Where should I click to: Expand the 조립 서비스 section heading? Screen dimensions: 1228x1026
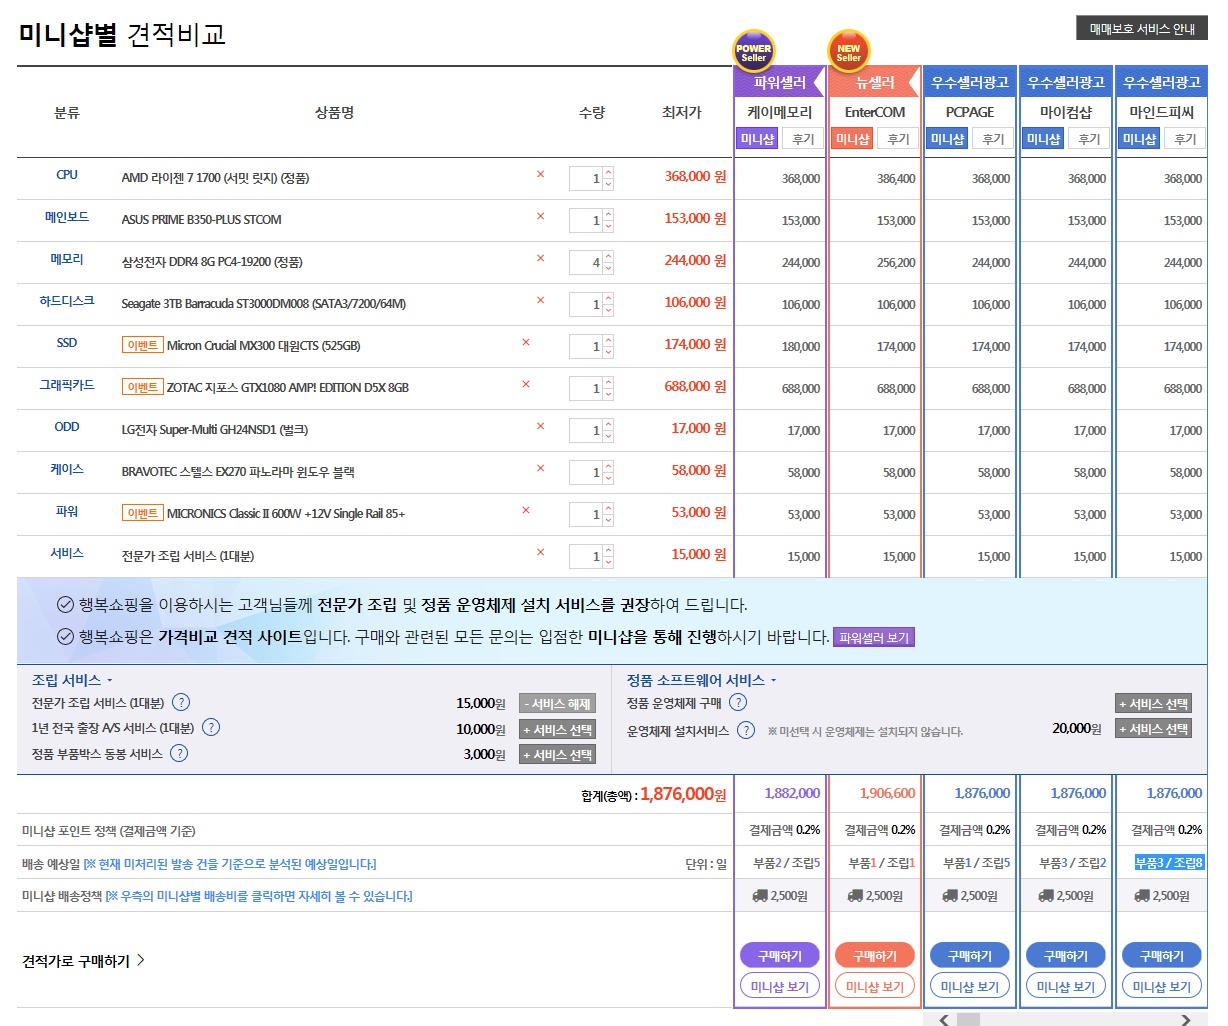pyautogui.click(x=72, y=680)
